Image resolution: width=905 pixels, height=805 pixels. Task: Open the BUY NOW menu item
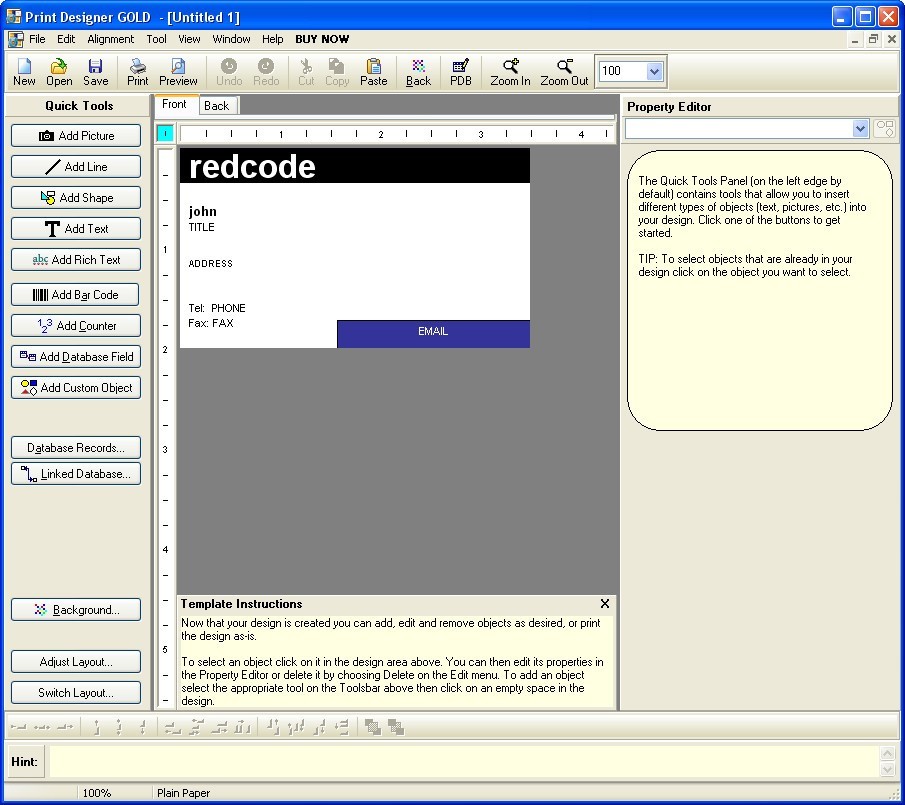pos(322,39)
